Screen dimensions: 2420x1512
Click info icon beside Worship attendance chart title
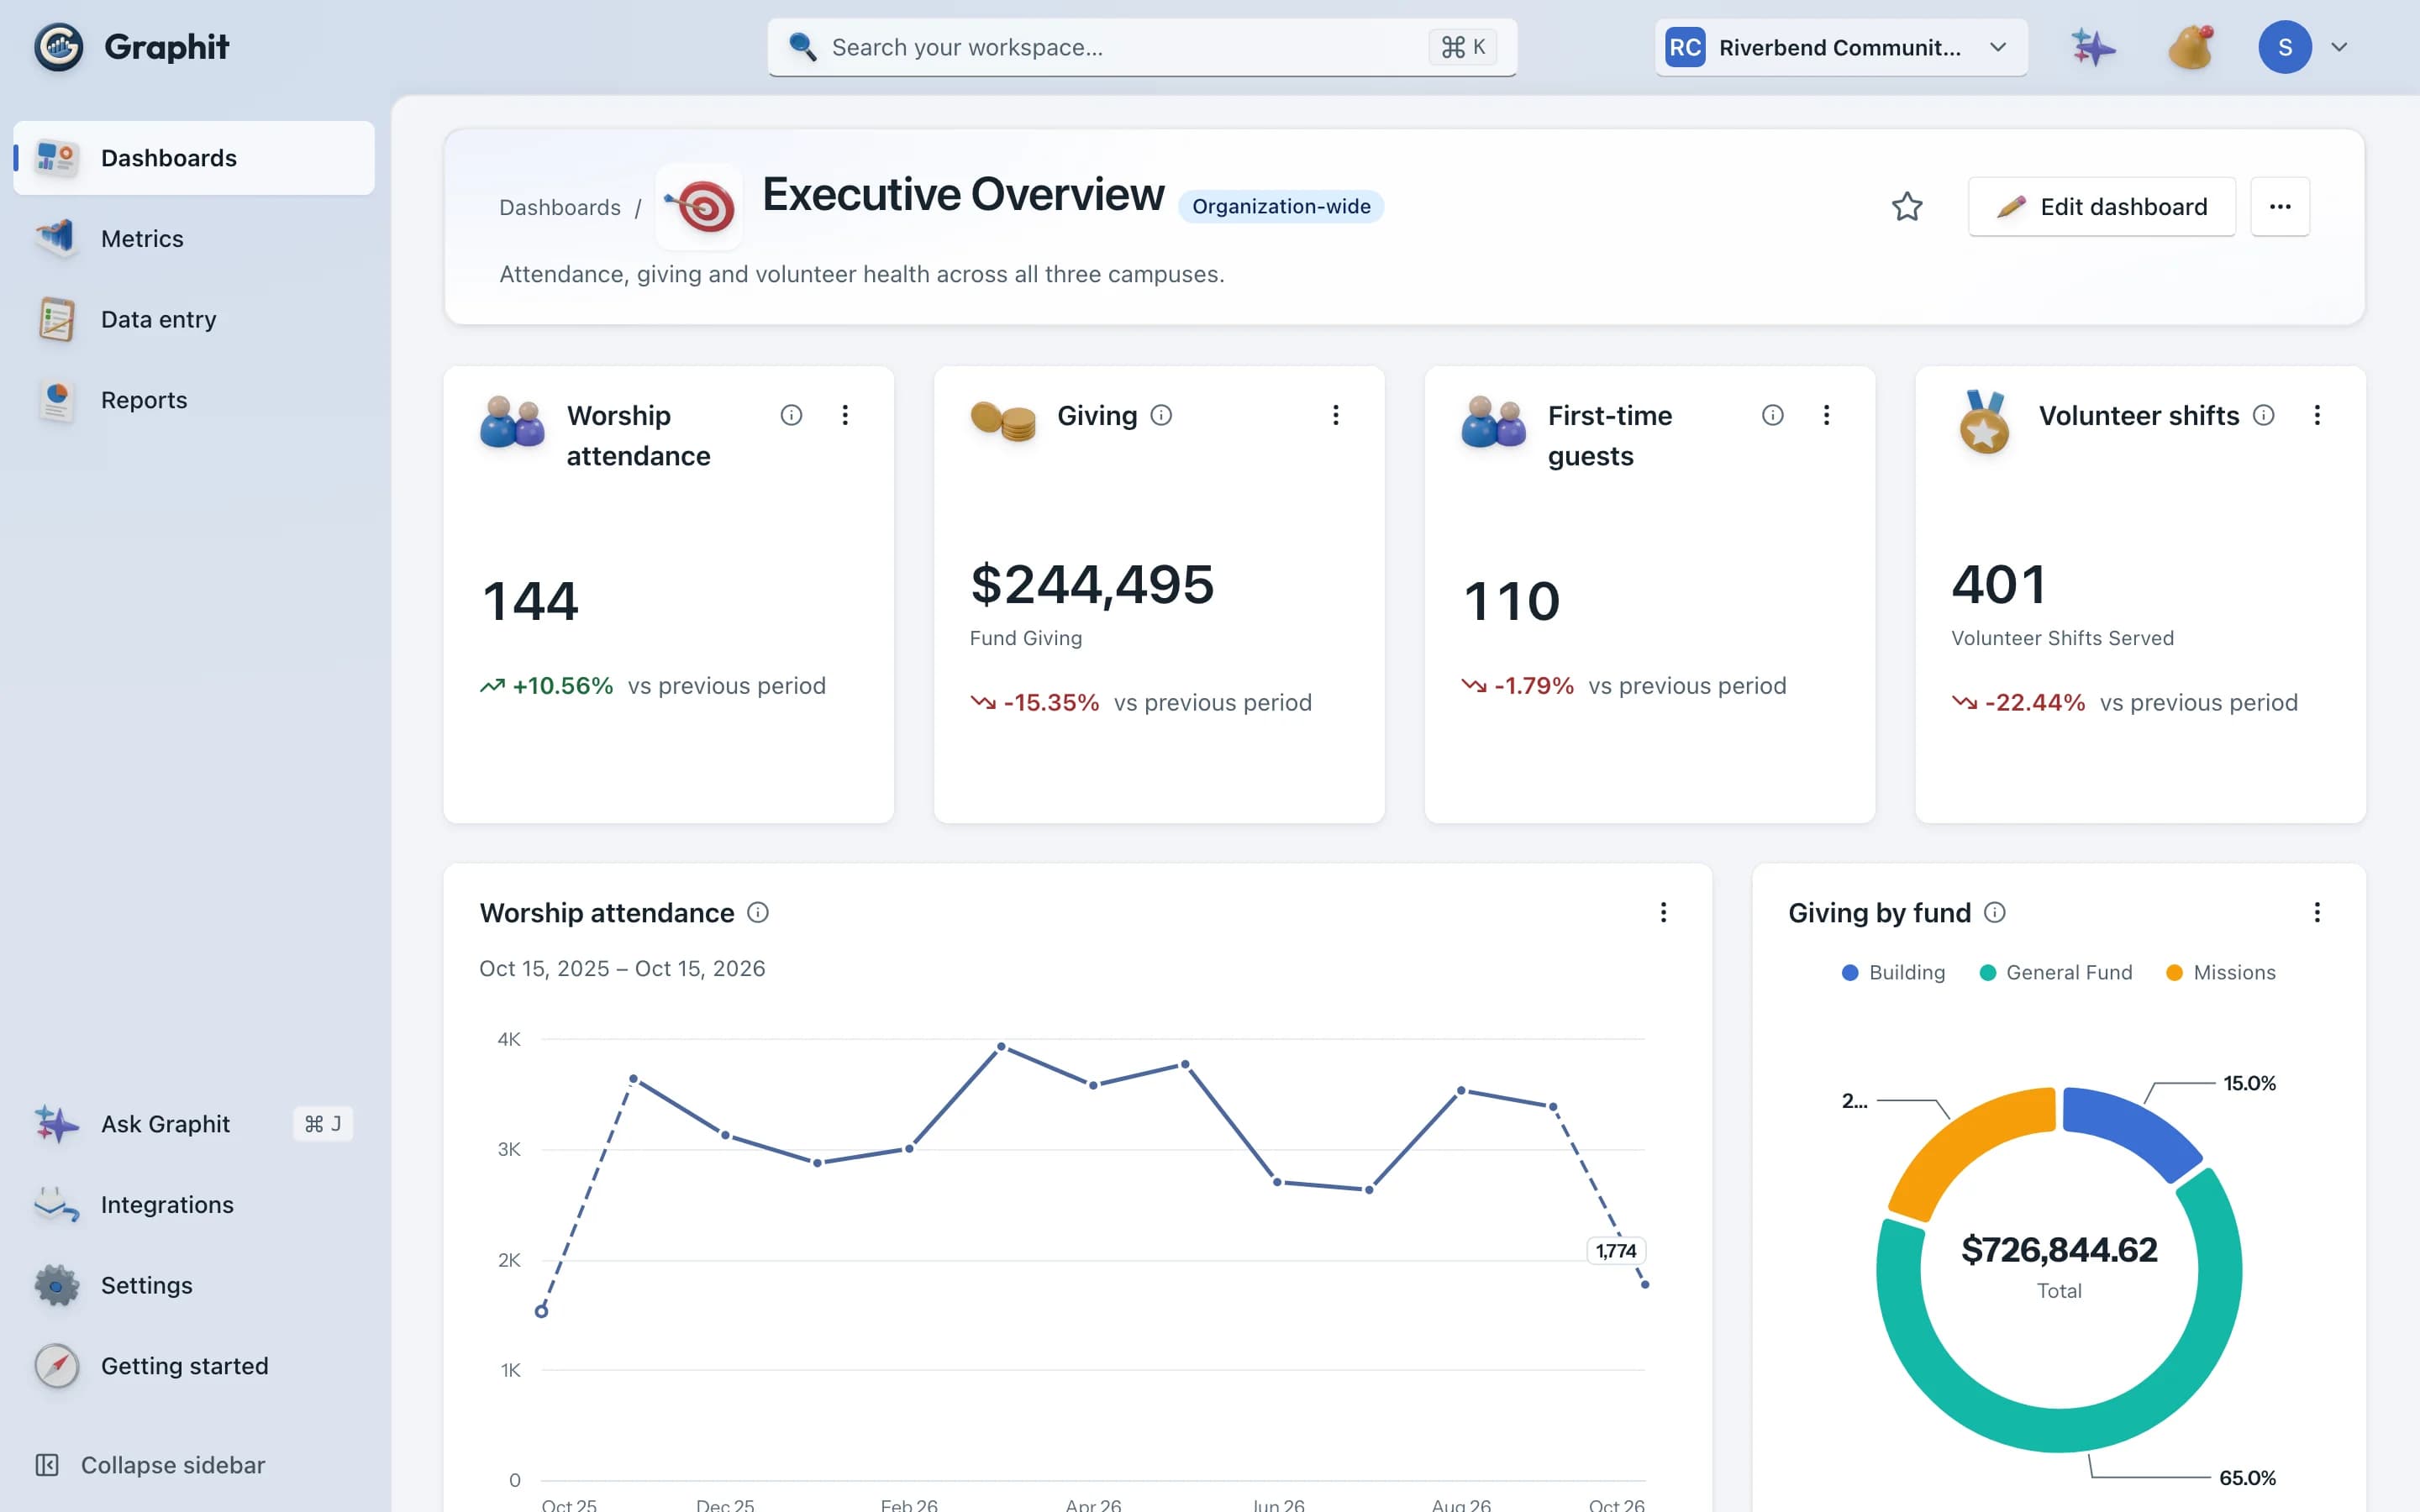[758, 912]
